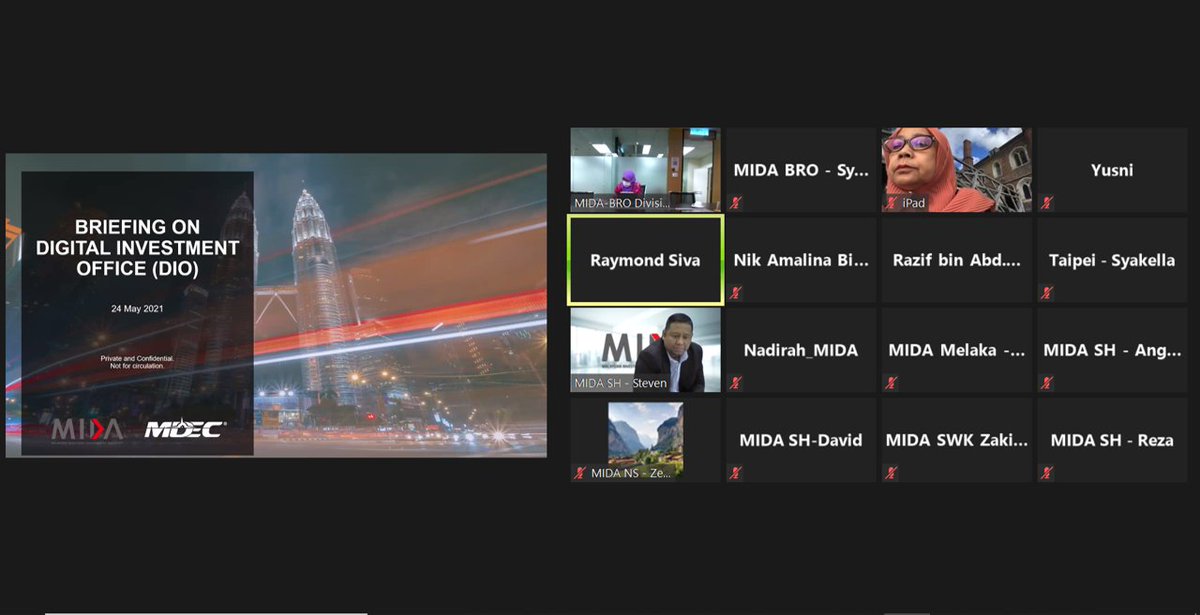Image resolution: width=1200 pixels, height=615 pixels.
Task: Click muted mic icon on MIDA SWK Zaki tile
Action: click(x=891, y=472)
